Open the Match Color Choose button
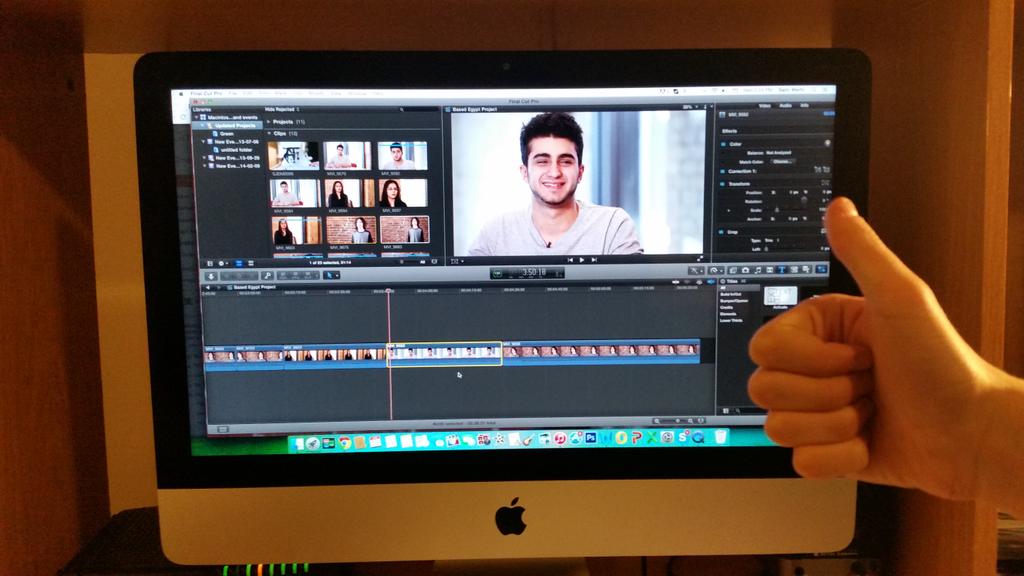The image size is (1024, 576). click(782, 161)
